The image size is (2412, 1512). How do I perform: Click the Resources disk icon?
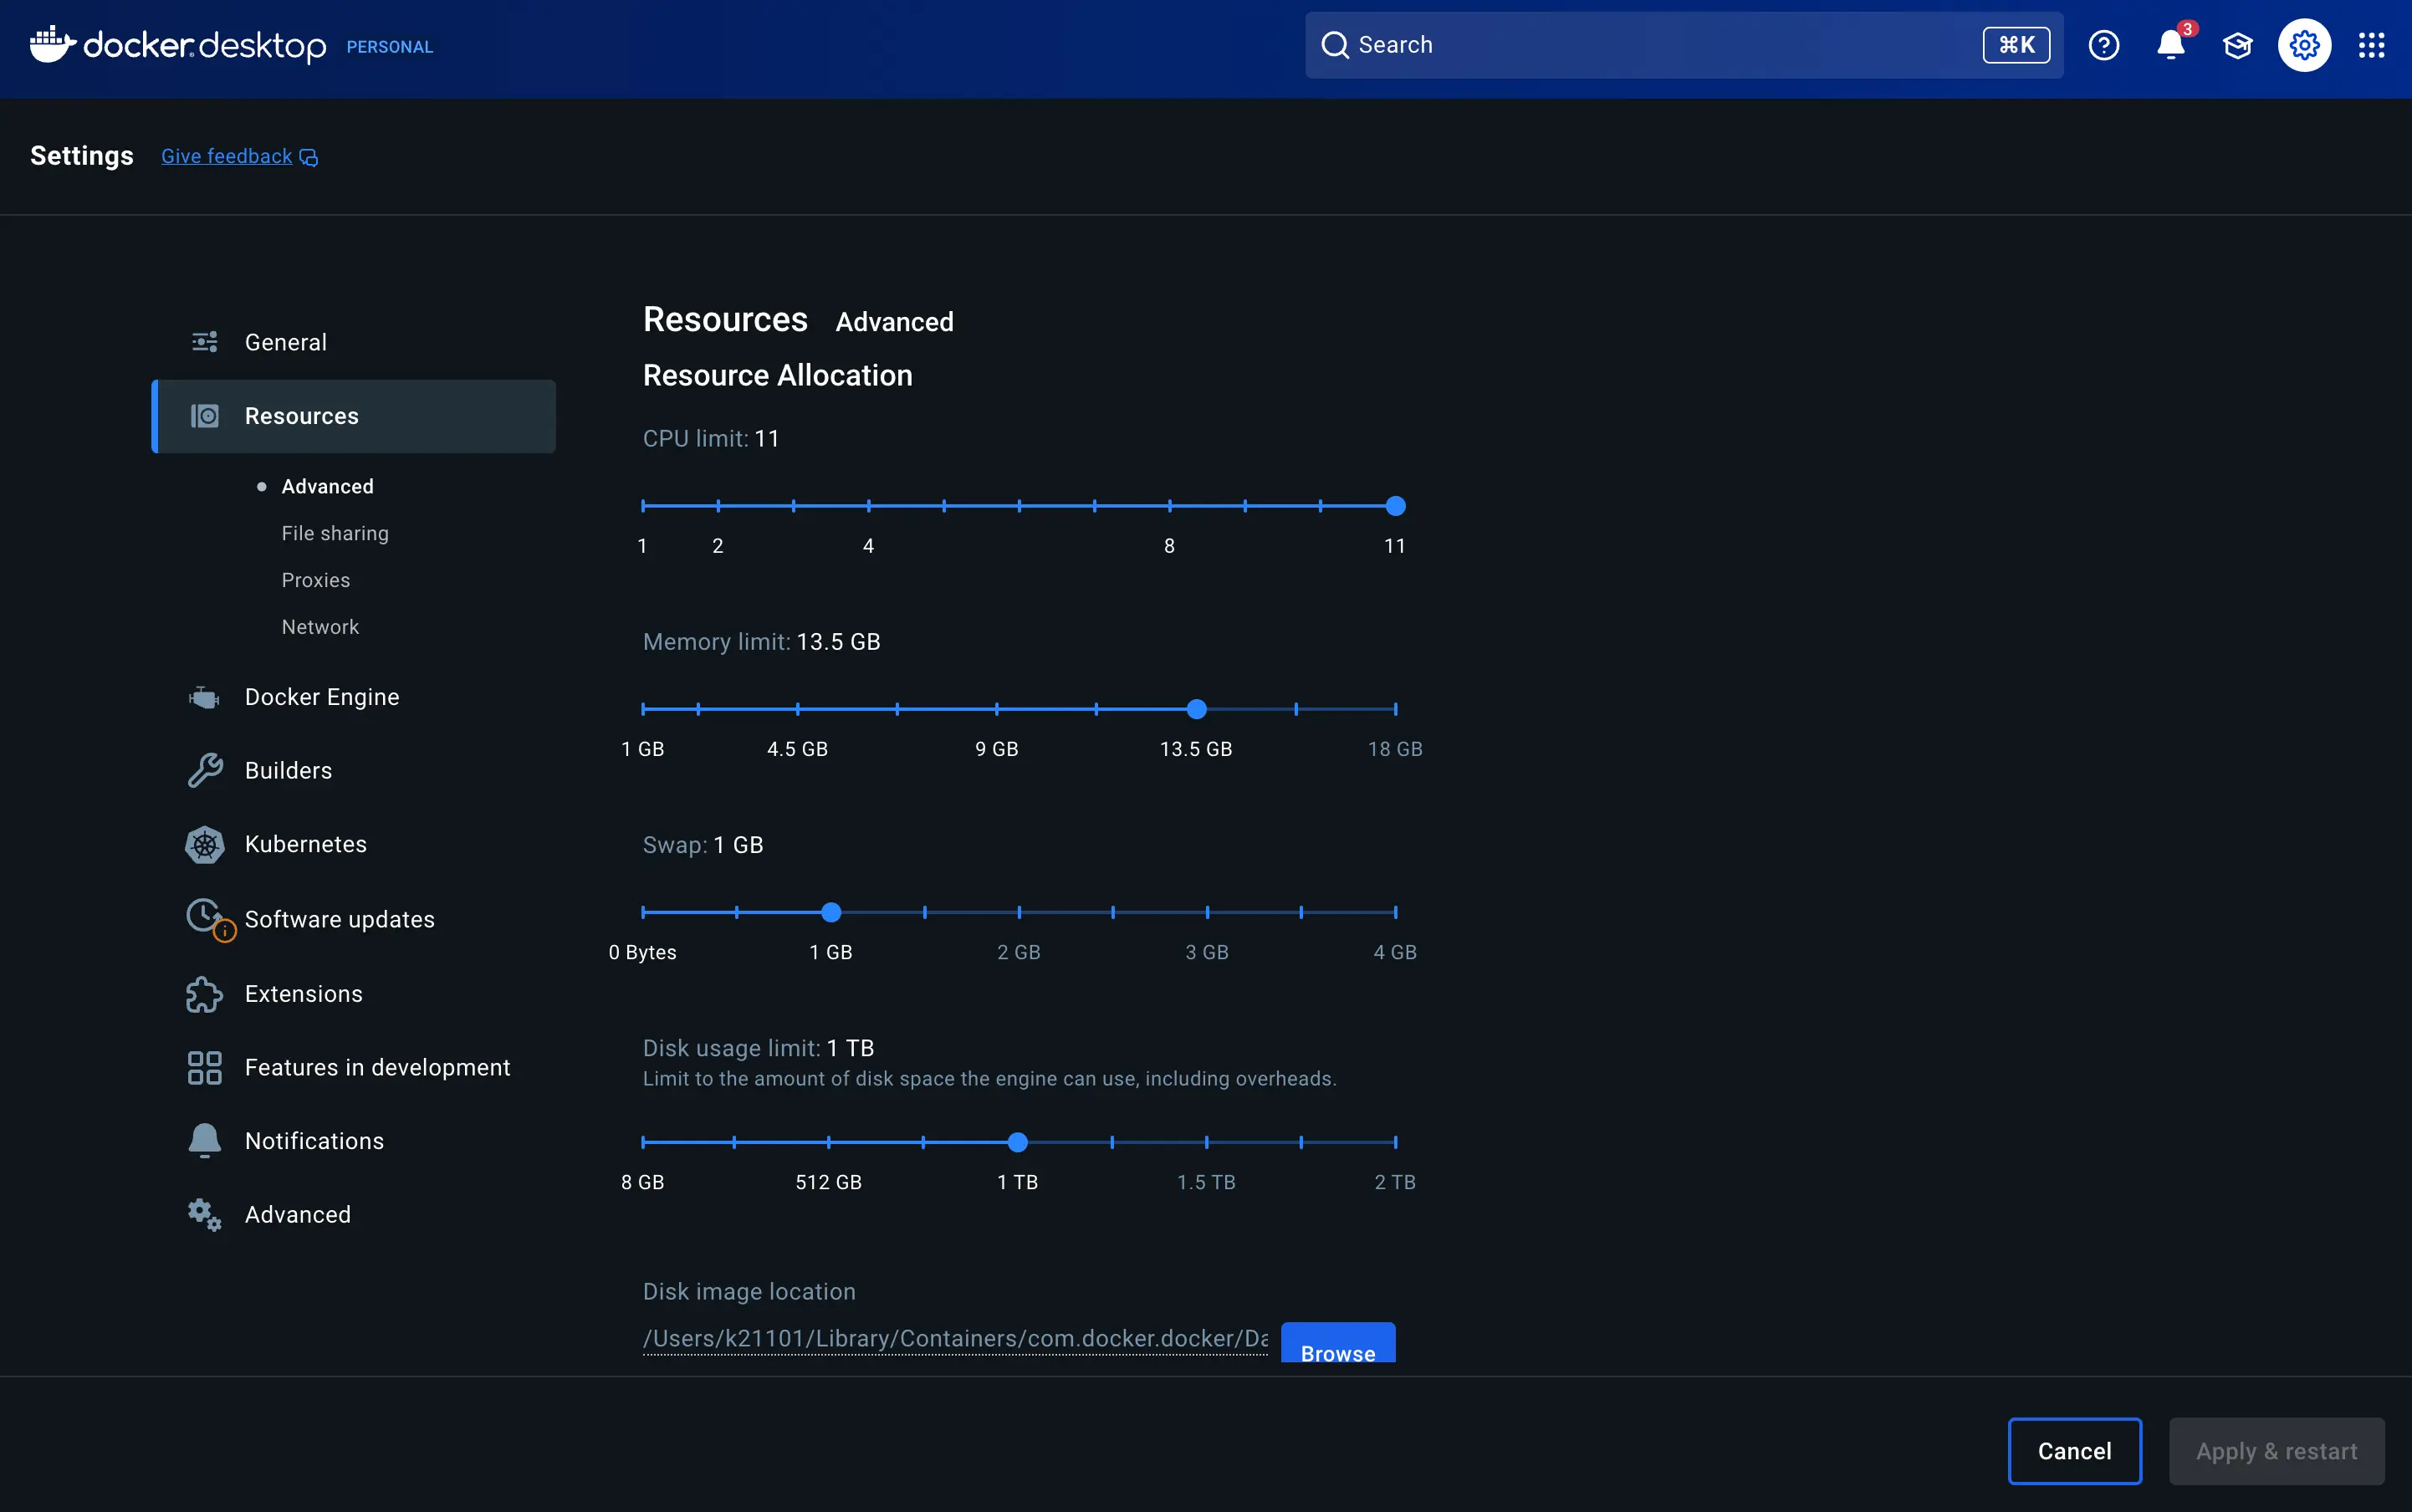click(x=205, y=416)
